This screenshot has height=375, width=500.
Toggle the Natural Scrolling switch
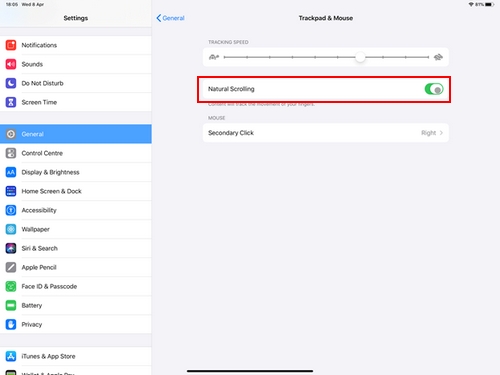pyautogui.click(x=434, y=89)
